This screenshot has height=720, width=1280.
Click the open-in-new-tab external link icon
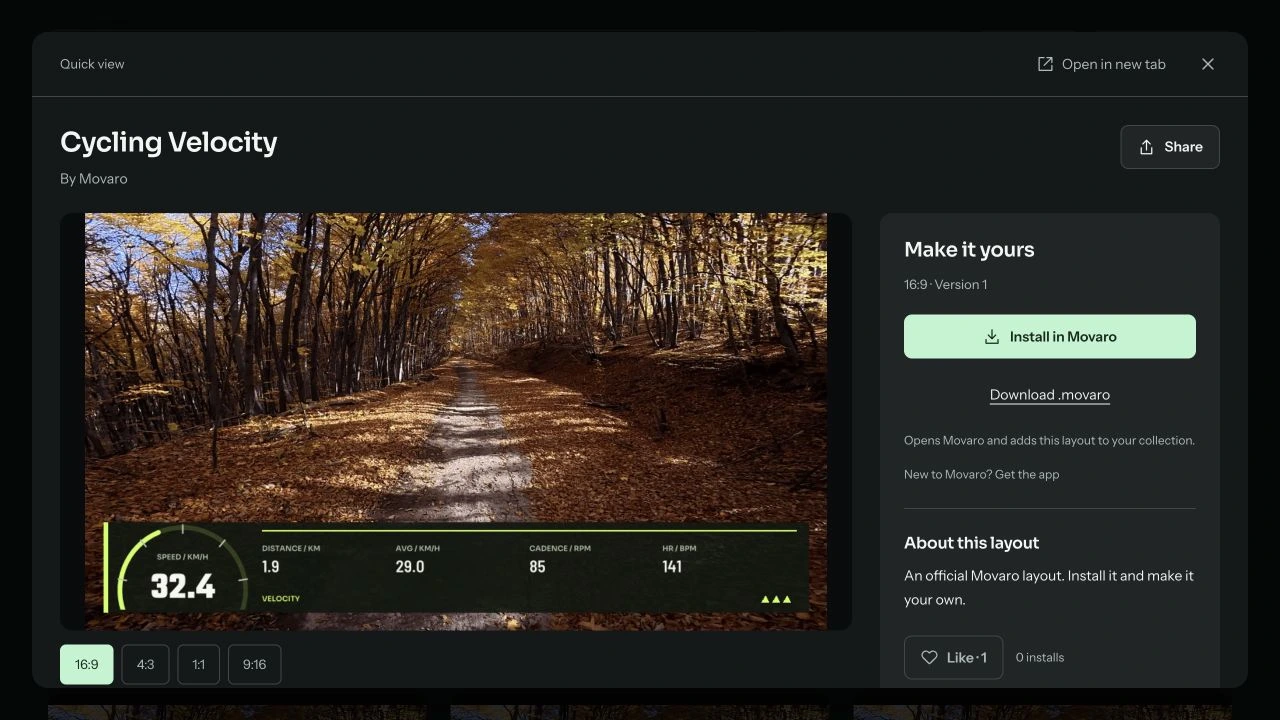(x=1045, y=64)
